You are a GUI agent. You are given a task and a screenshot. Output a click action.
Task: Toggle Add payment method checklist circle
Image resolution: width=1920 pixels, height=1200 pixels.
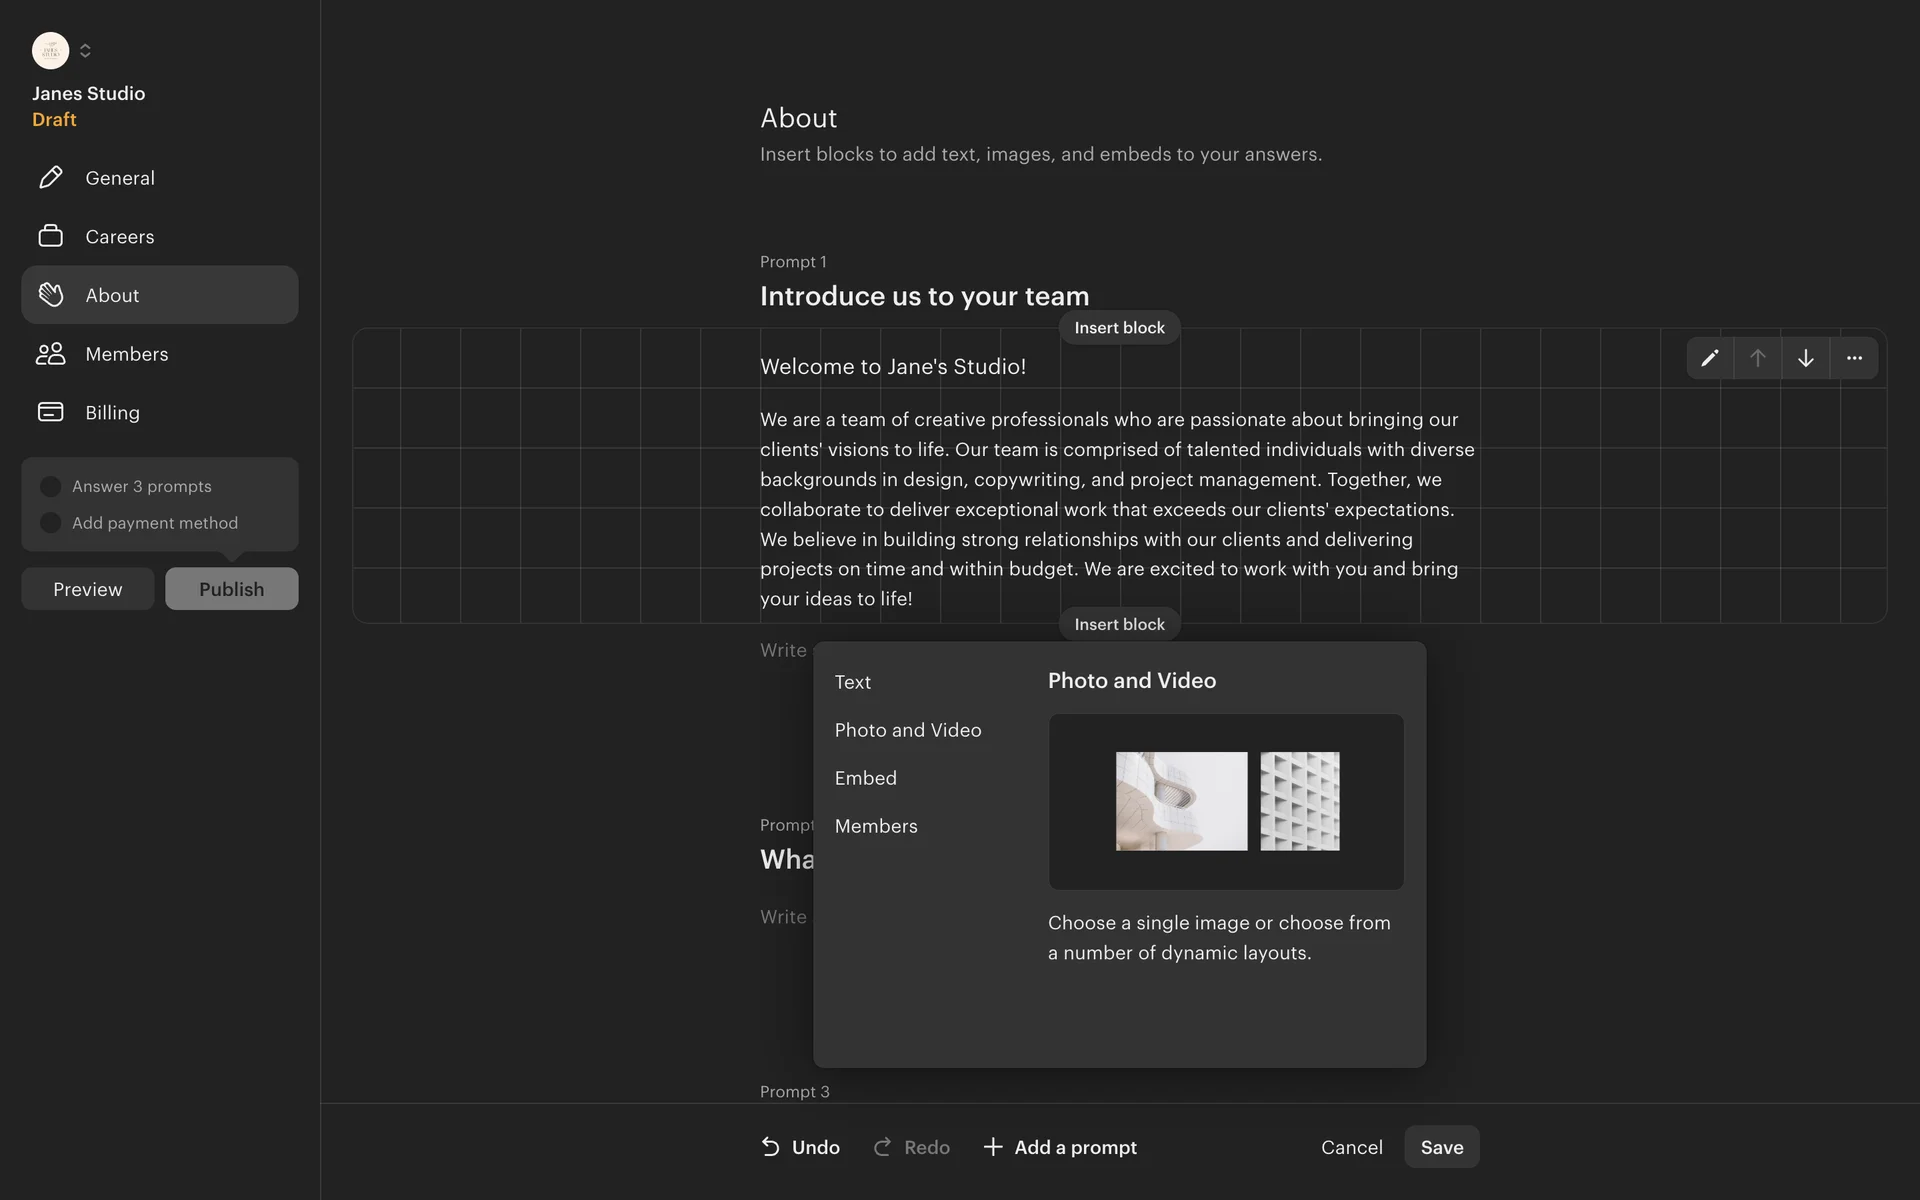[50, 523]
